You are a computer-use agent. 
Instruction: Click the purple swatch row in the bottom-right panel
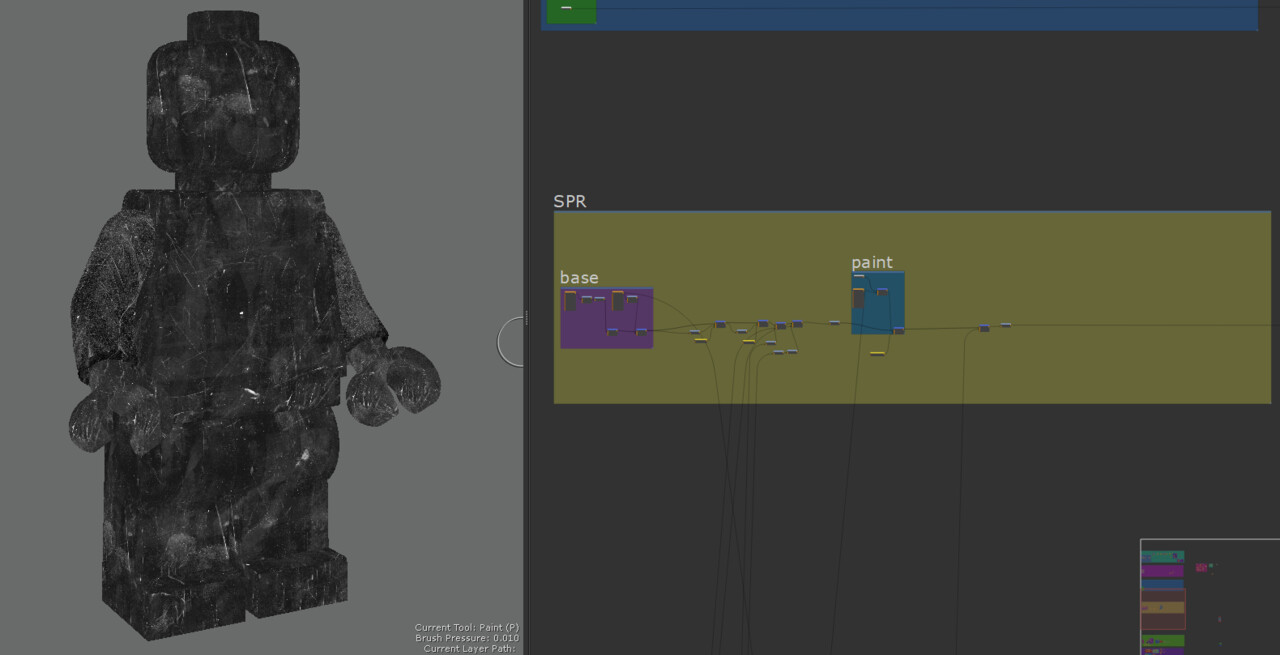[1163, 571]
